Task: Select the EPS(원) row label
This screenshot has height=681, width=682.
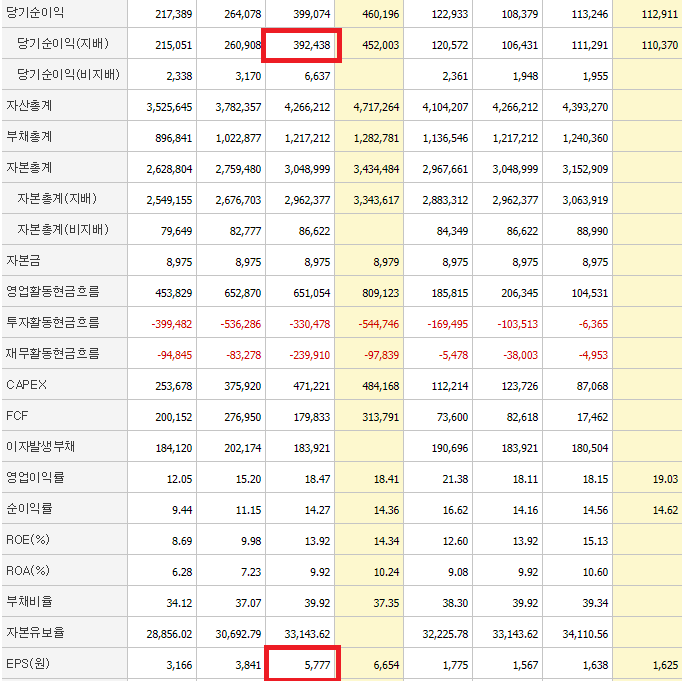Action: click(x=28, y=664)
